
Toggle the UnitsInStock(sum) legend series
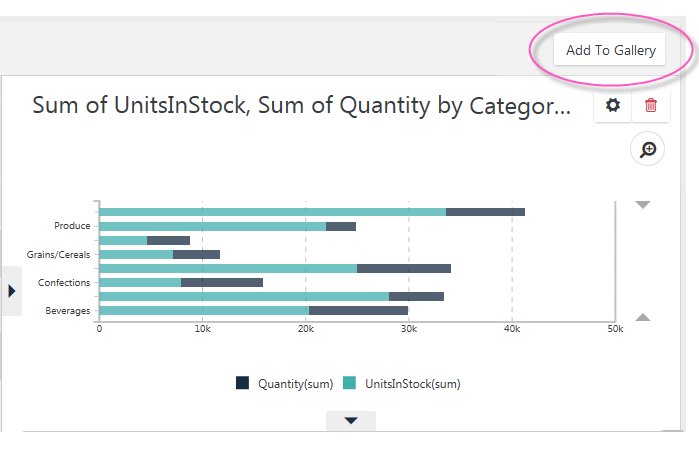click(412, 384)
